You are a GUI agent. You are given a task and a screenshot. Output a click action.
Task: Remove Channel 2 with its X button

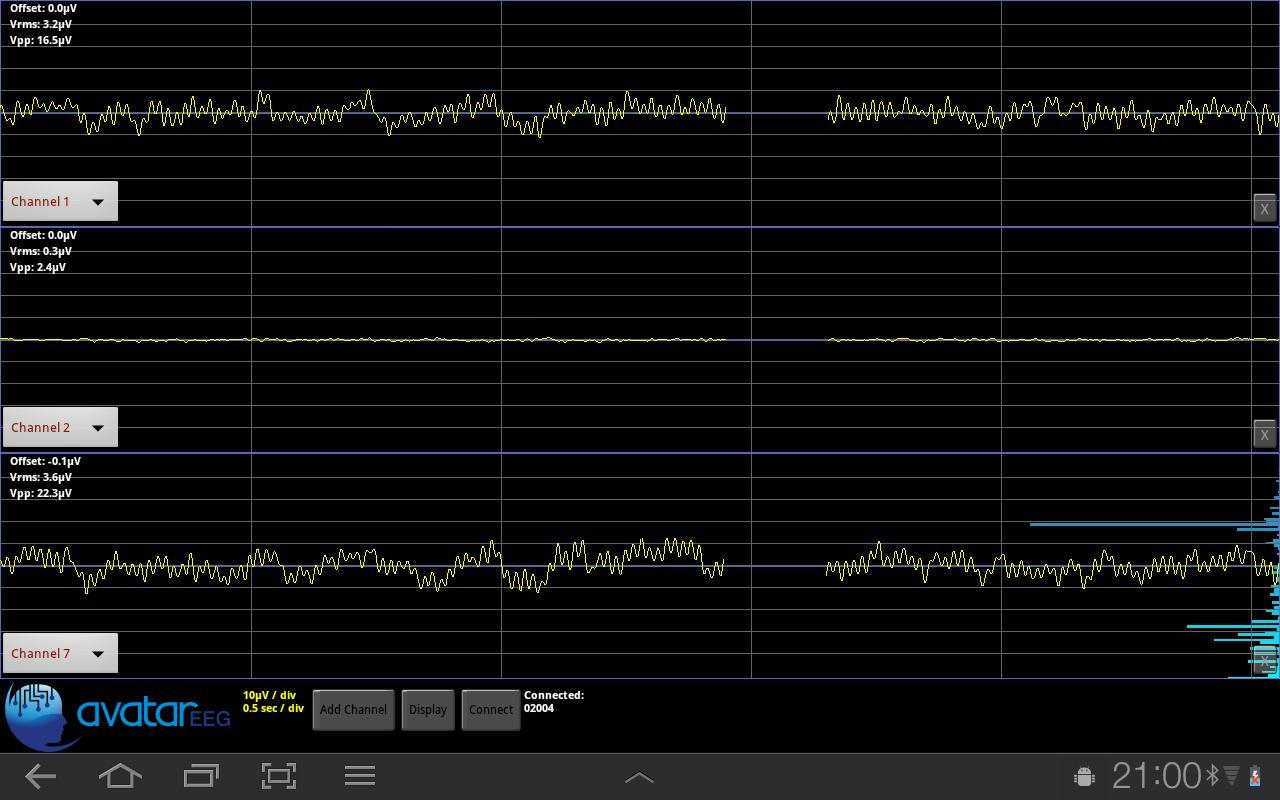pyautogui.click(x=1264, y=434)
